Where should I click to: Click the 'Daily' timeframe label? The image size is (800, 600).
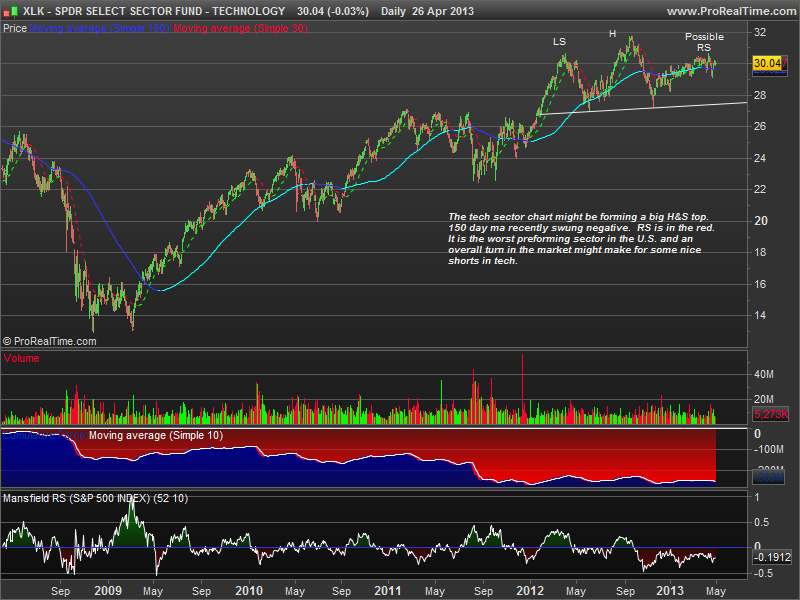393,11
